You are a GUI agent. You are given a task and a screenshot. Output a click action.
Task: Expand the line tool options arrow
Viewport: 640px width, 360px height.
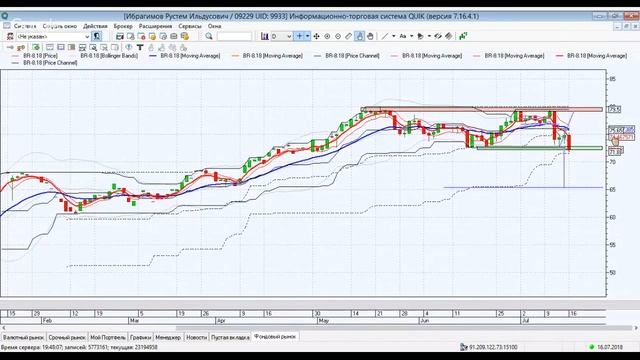click(393, 36)
